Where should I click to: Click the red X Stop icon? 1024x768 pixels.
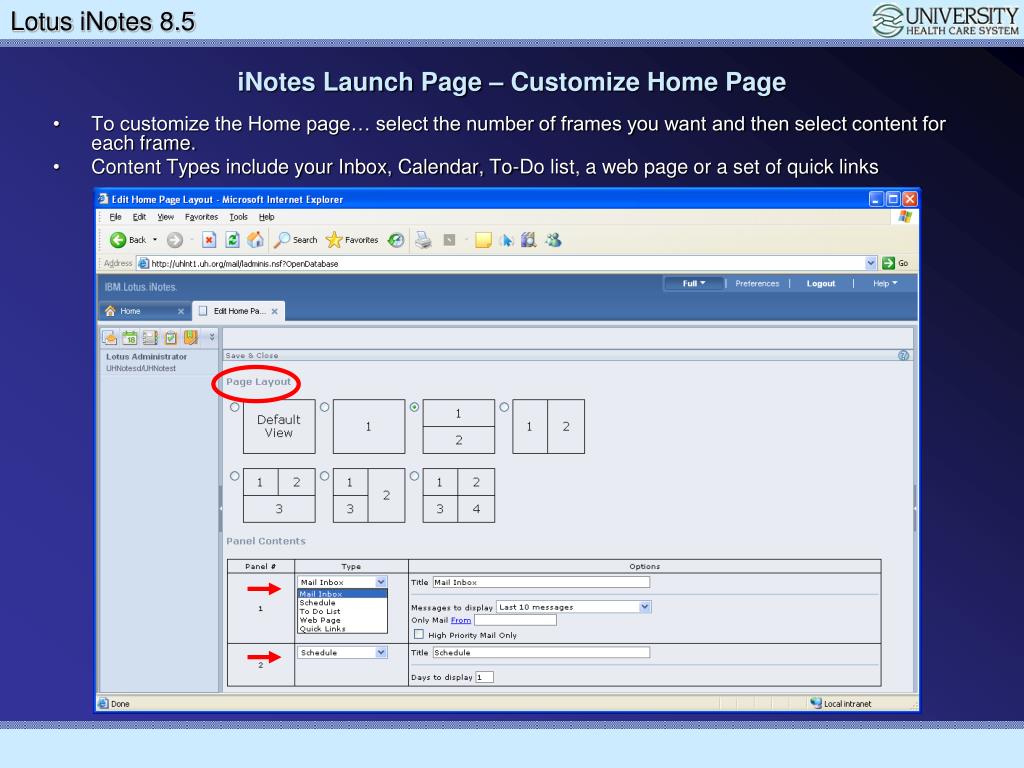click(x=209, y=240)
